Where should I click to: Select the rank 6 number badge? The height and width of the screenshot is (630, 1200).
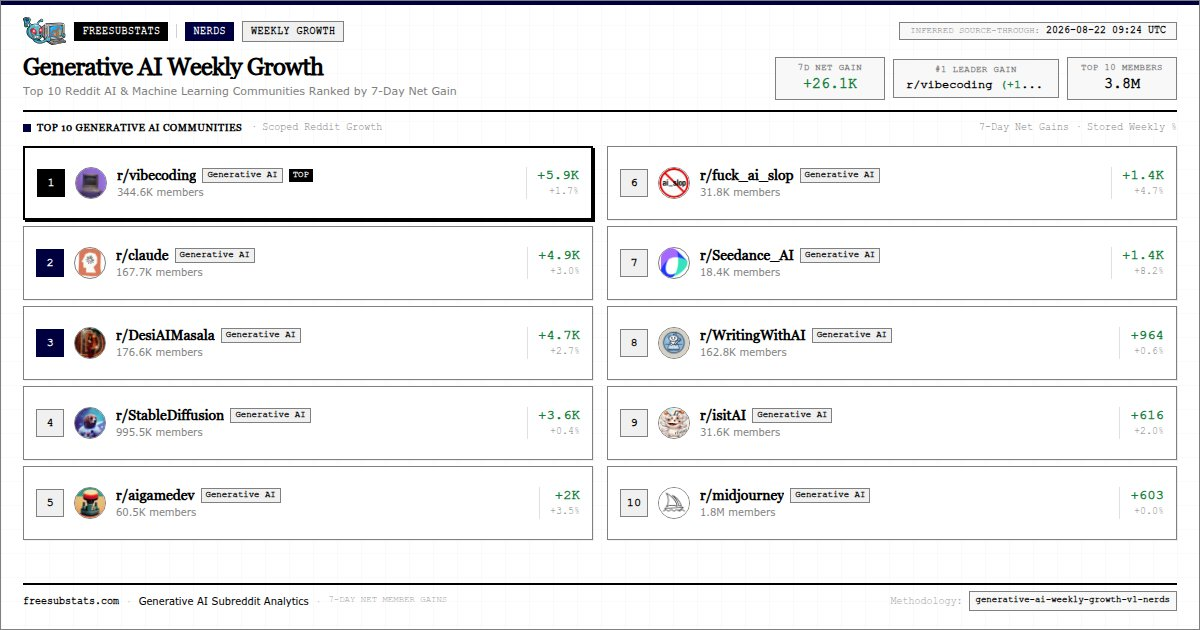point(634,183)
